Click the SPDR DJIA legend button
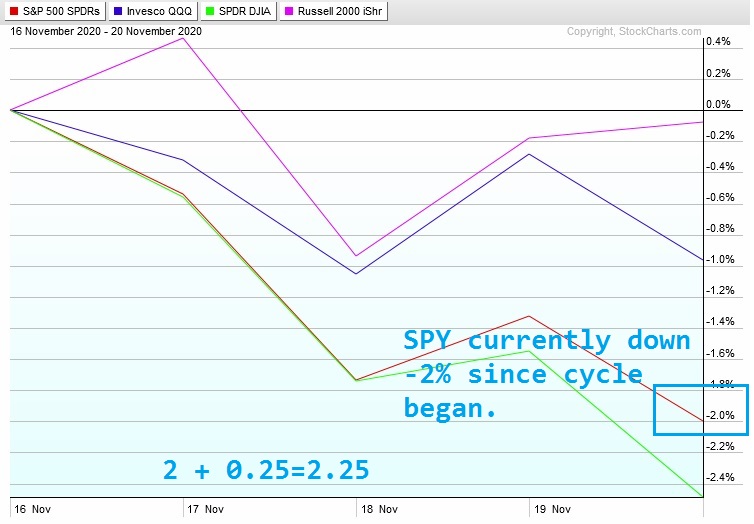The width and height of the screenshot is (754, 524). (238, 11)
